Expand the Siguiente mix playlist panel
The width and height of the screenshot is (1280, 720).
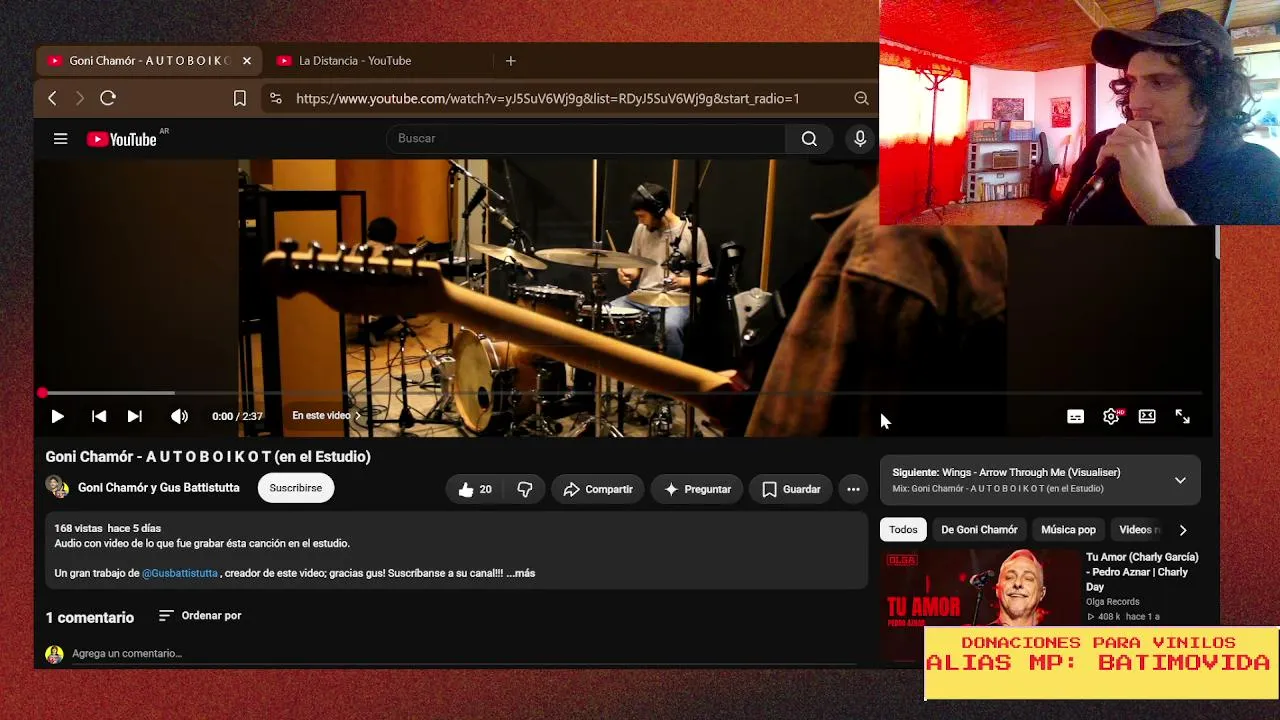pyautogui.click(x=1180, y=480)
